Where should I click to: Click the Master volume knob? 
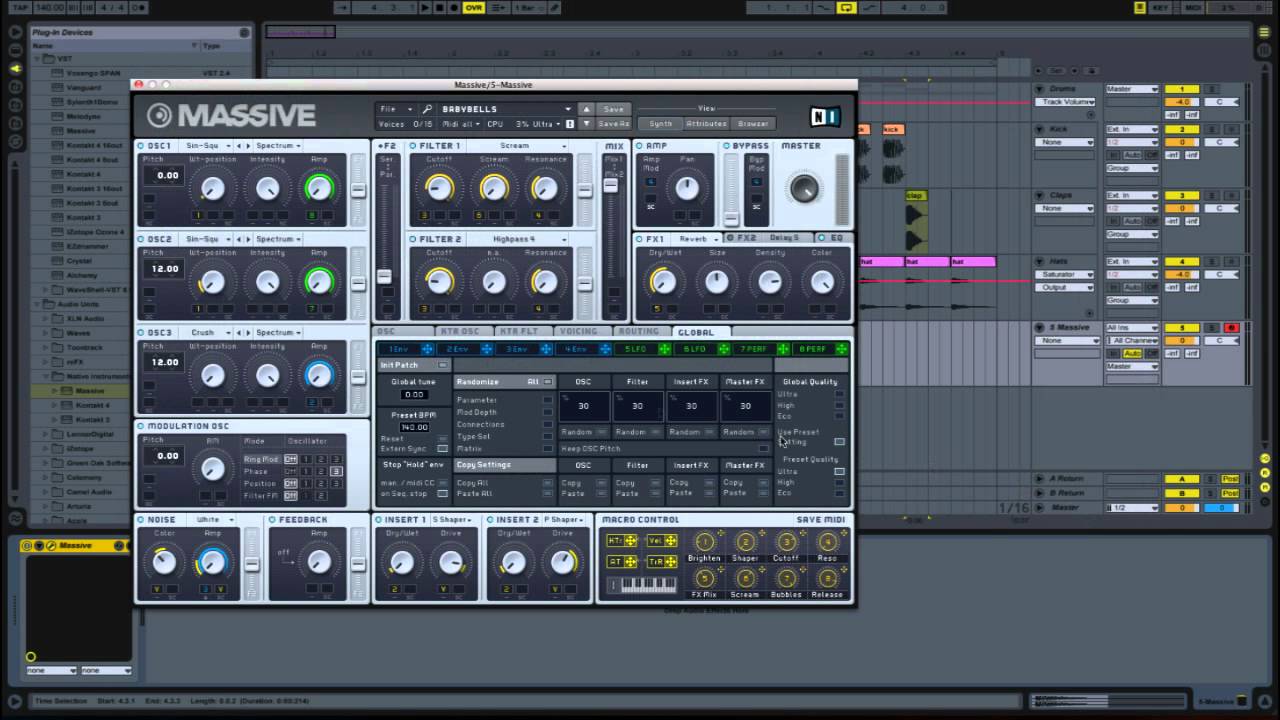pyautogui.click(x=804, y=187)
